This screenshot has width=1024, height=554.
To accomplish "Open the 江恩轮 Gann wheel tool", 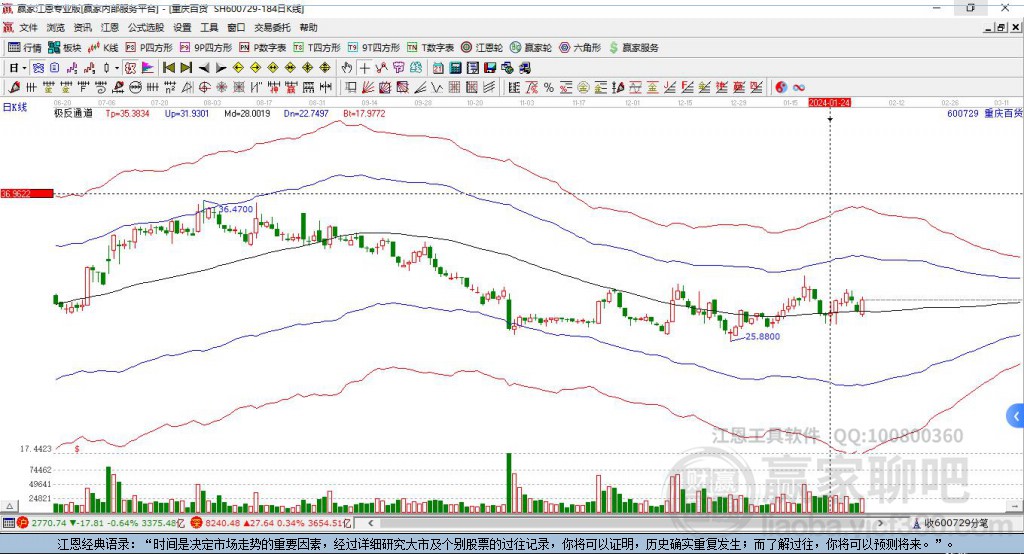I will [x=482, y=48].
